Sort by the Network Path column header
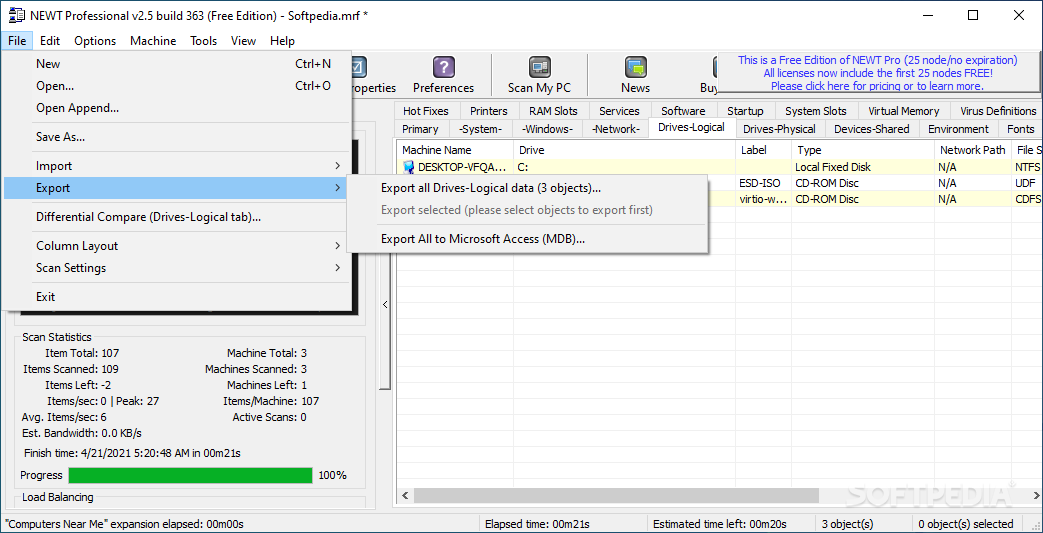 click(972, 150)
